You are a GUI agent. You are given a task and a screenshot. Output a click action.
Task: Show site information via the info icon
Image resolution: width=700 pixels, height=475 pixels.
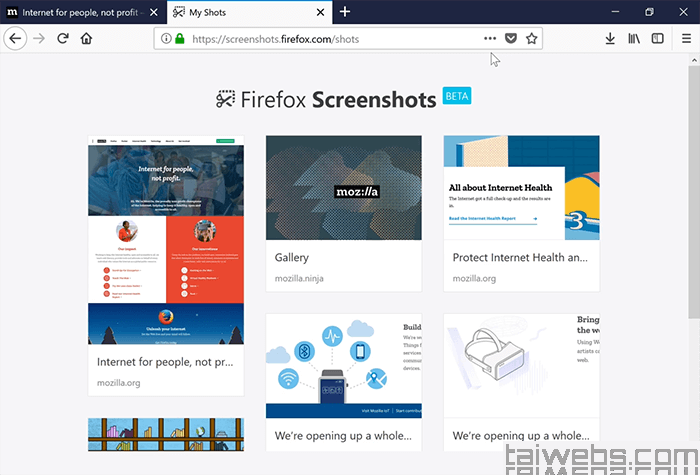point(166,39)
